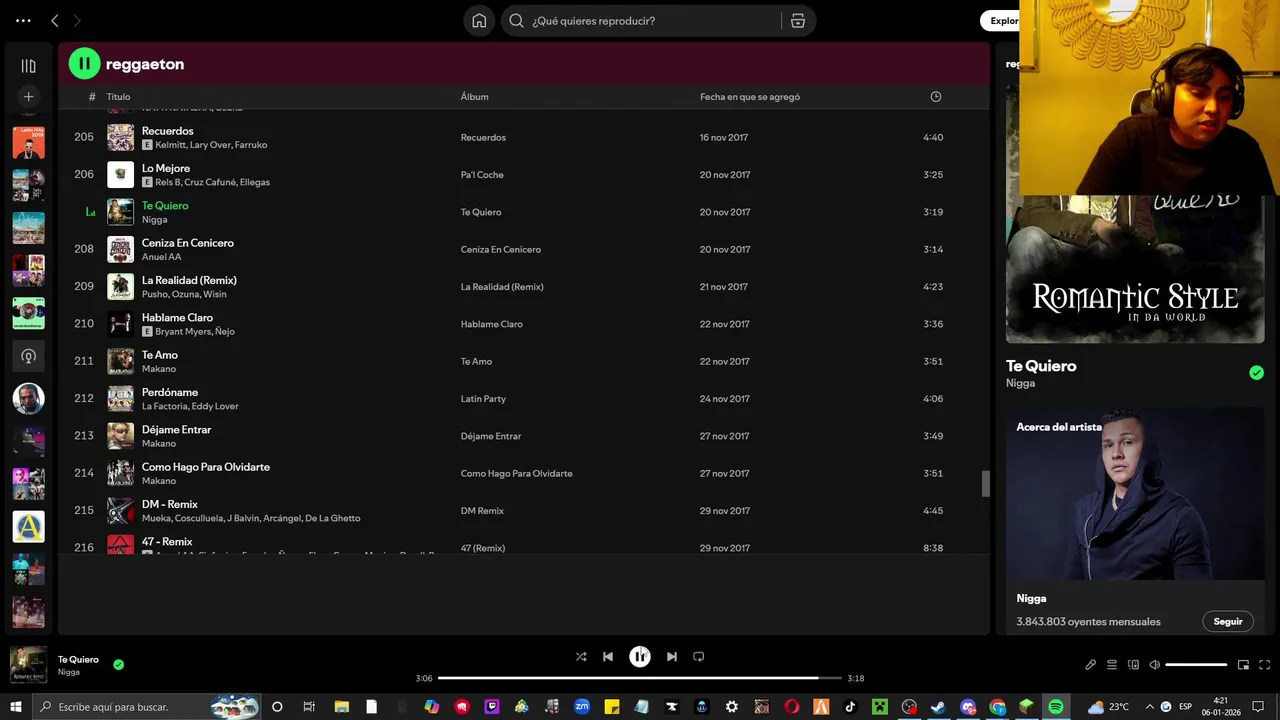Open the Browse icon in the search bar
The width and height of the screenshot is (1280, 720).
pyautogui.click(x=798, y=21)
